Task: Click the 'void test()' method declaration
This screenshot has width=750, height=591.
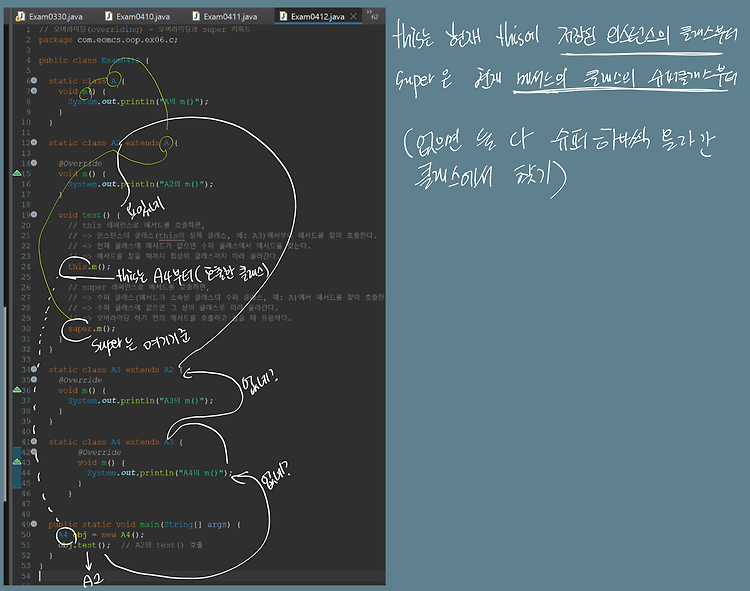Action: click(x=89, y=215)
